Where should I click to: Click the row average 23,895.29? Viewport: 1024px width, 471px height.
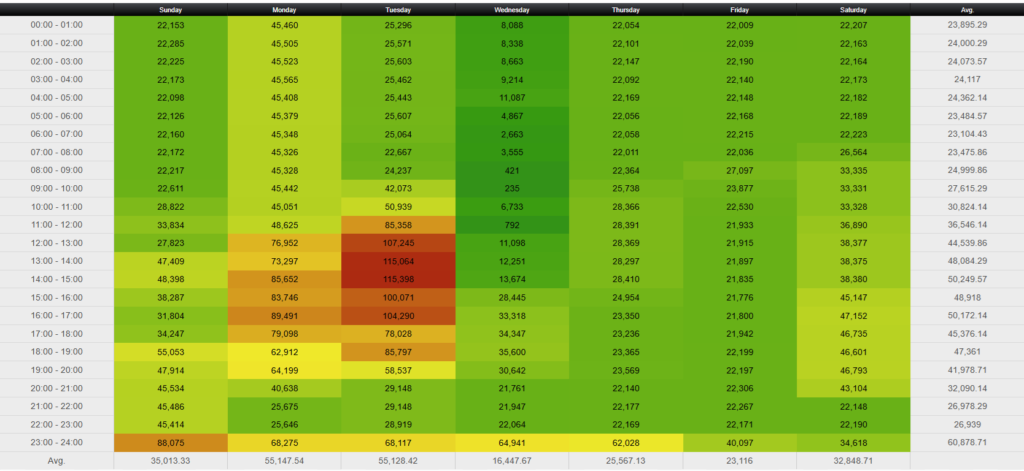[x=967, y=25]
